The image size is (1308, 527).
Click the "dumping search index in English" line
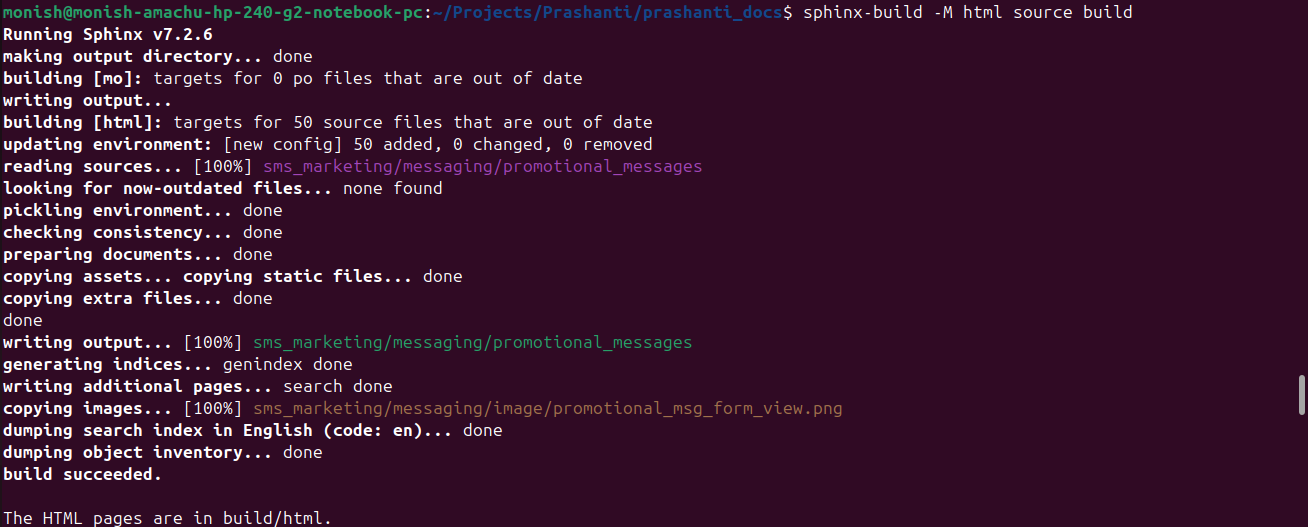point(252,430)
